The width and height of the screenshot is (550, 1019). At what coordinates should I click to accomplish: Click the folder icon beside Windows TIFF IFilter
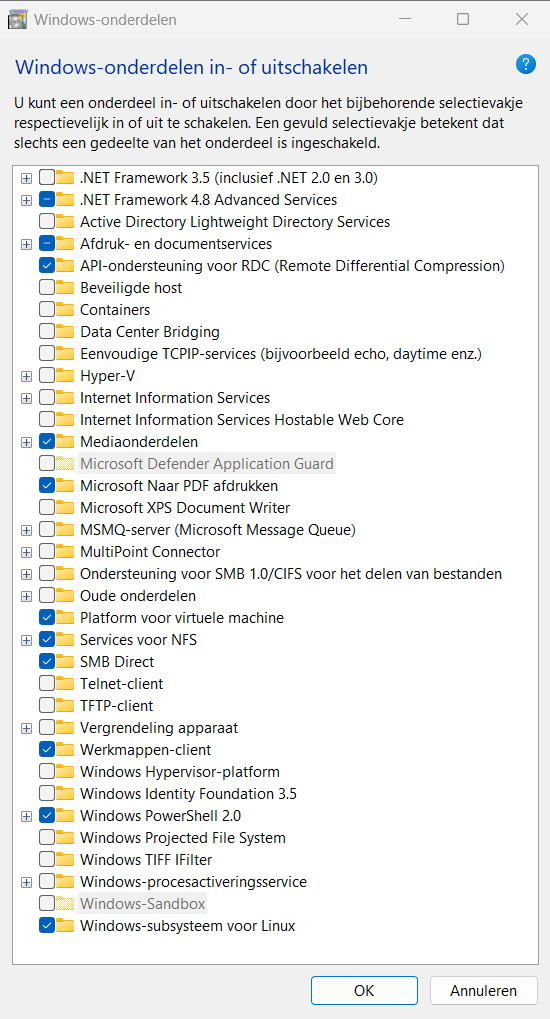(x=64, y=860)
